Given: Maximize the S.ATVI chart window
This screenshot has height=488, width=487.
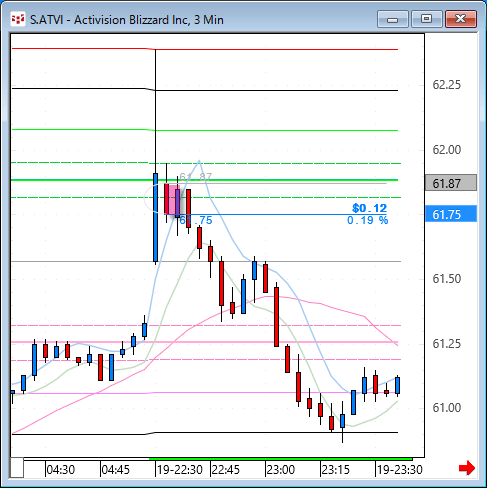Looking at the screenshot, I should click(x=427, y=19).
